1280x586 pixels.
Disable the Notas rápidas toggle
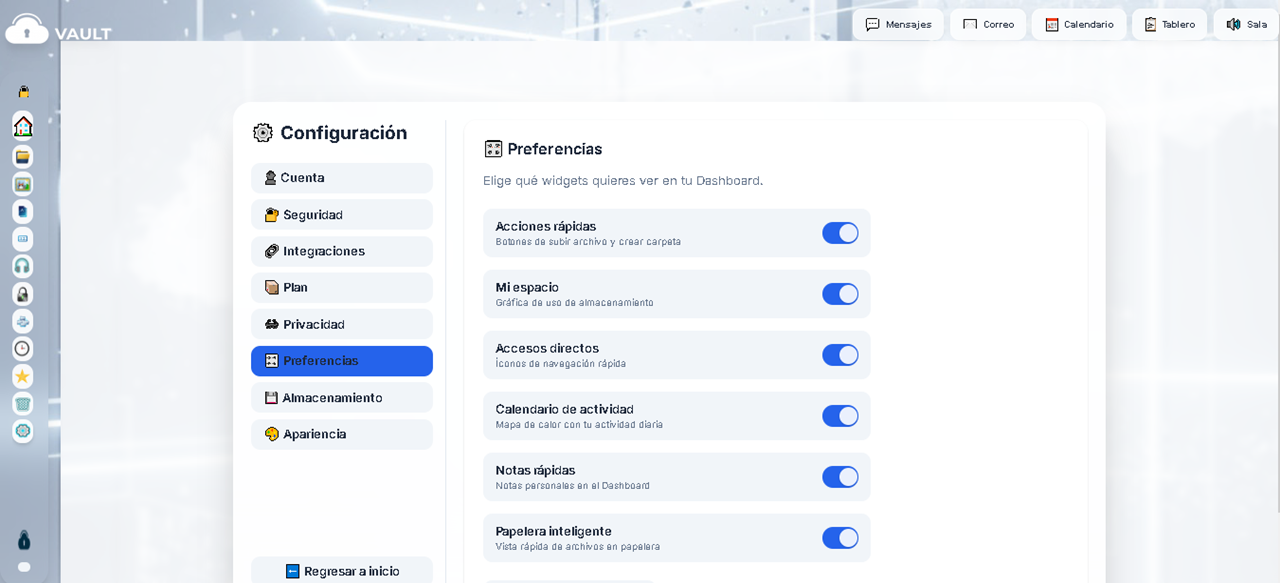[840, 477]
